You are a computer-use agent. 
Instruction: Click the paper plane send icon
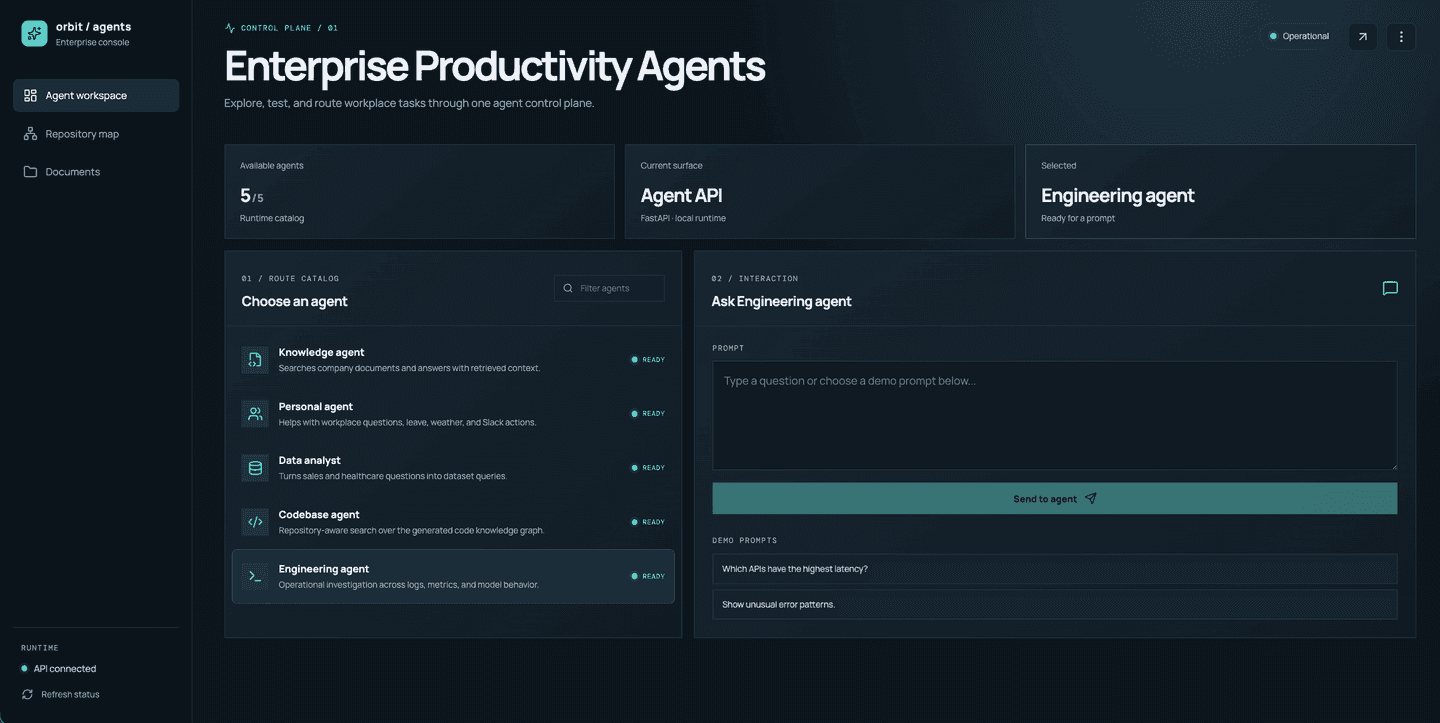click(x=1091, y=498)
